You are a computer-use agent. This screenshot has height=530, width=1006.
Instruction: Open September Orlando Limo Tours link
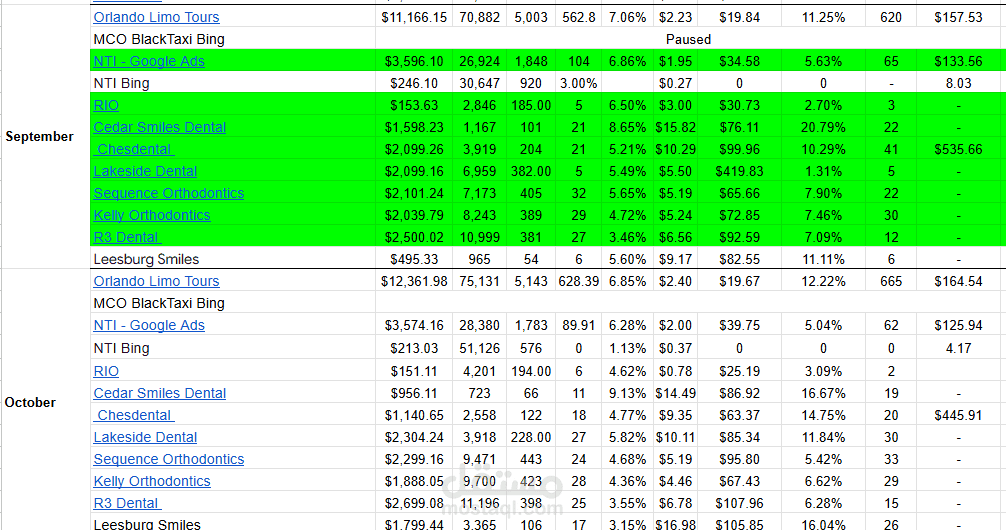pyautogui.click(x=156, y=17)
